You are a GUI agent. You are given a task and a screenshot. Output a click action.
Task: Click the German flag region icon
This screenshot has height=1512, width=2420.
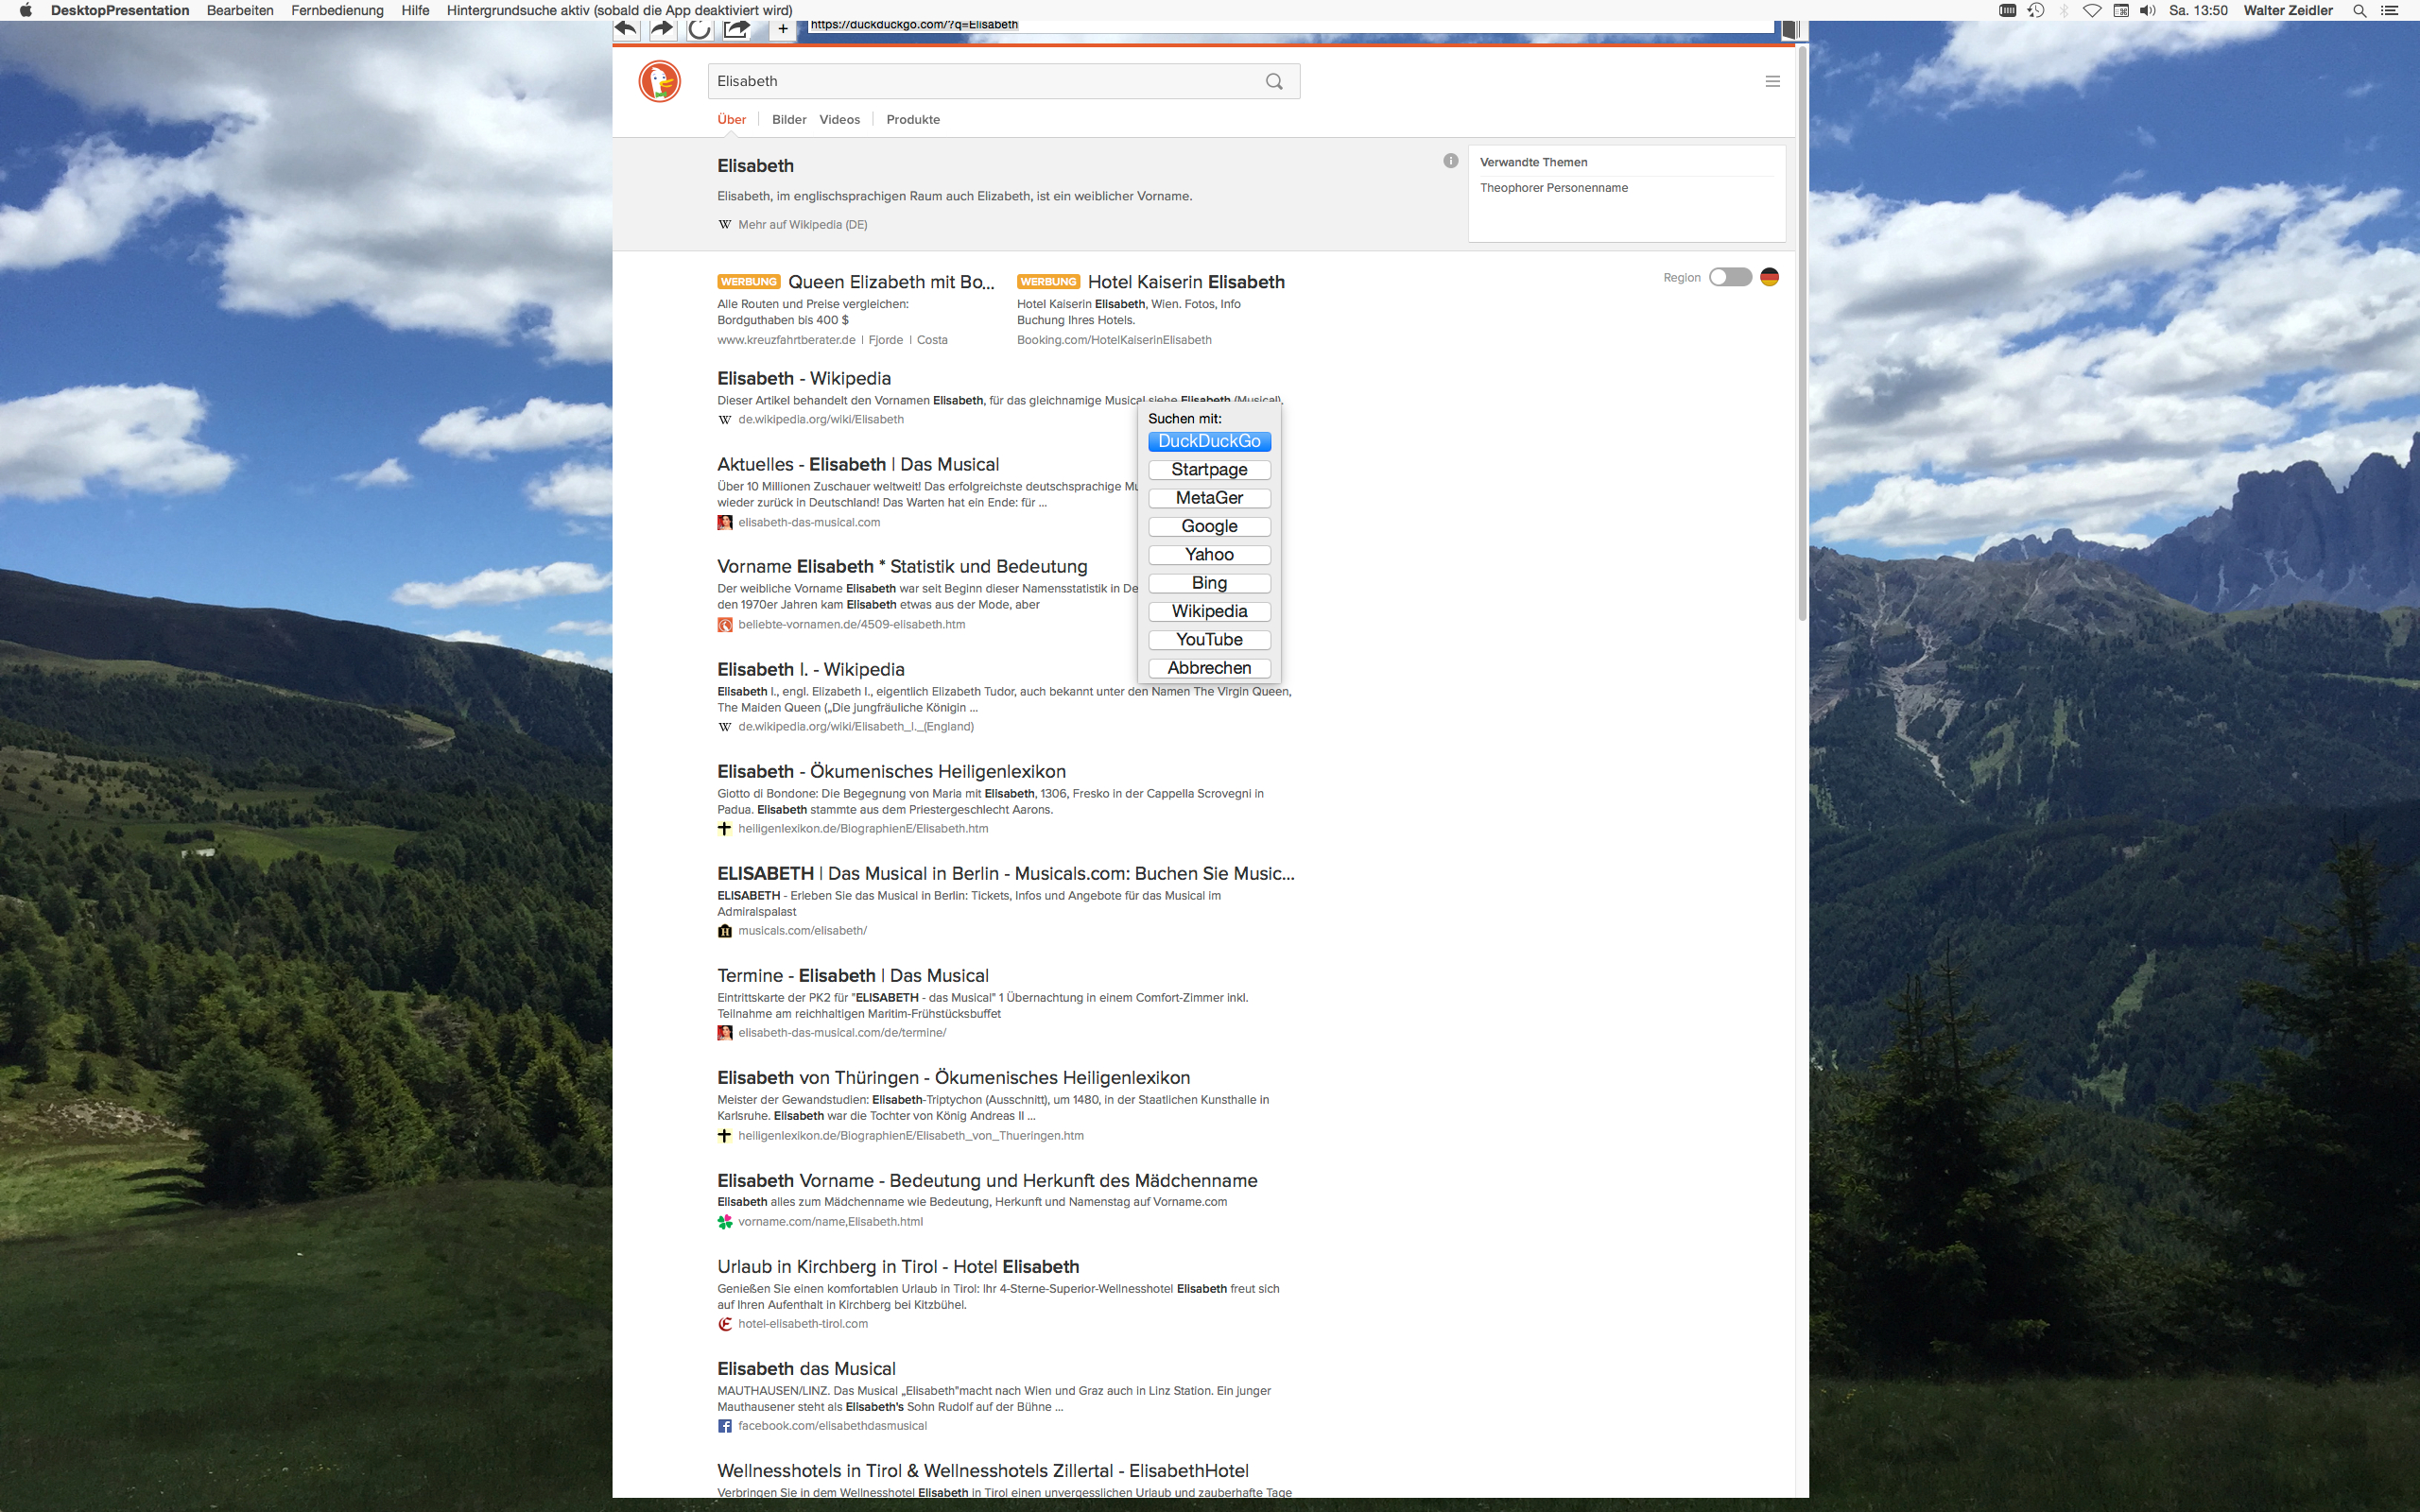coord(1769,277)
